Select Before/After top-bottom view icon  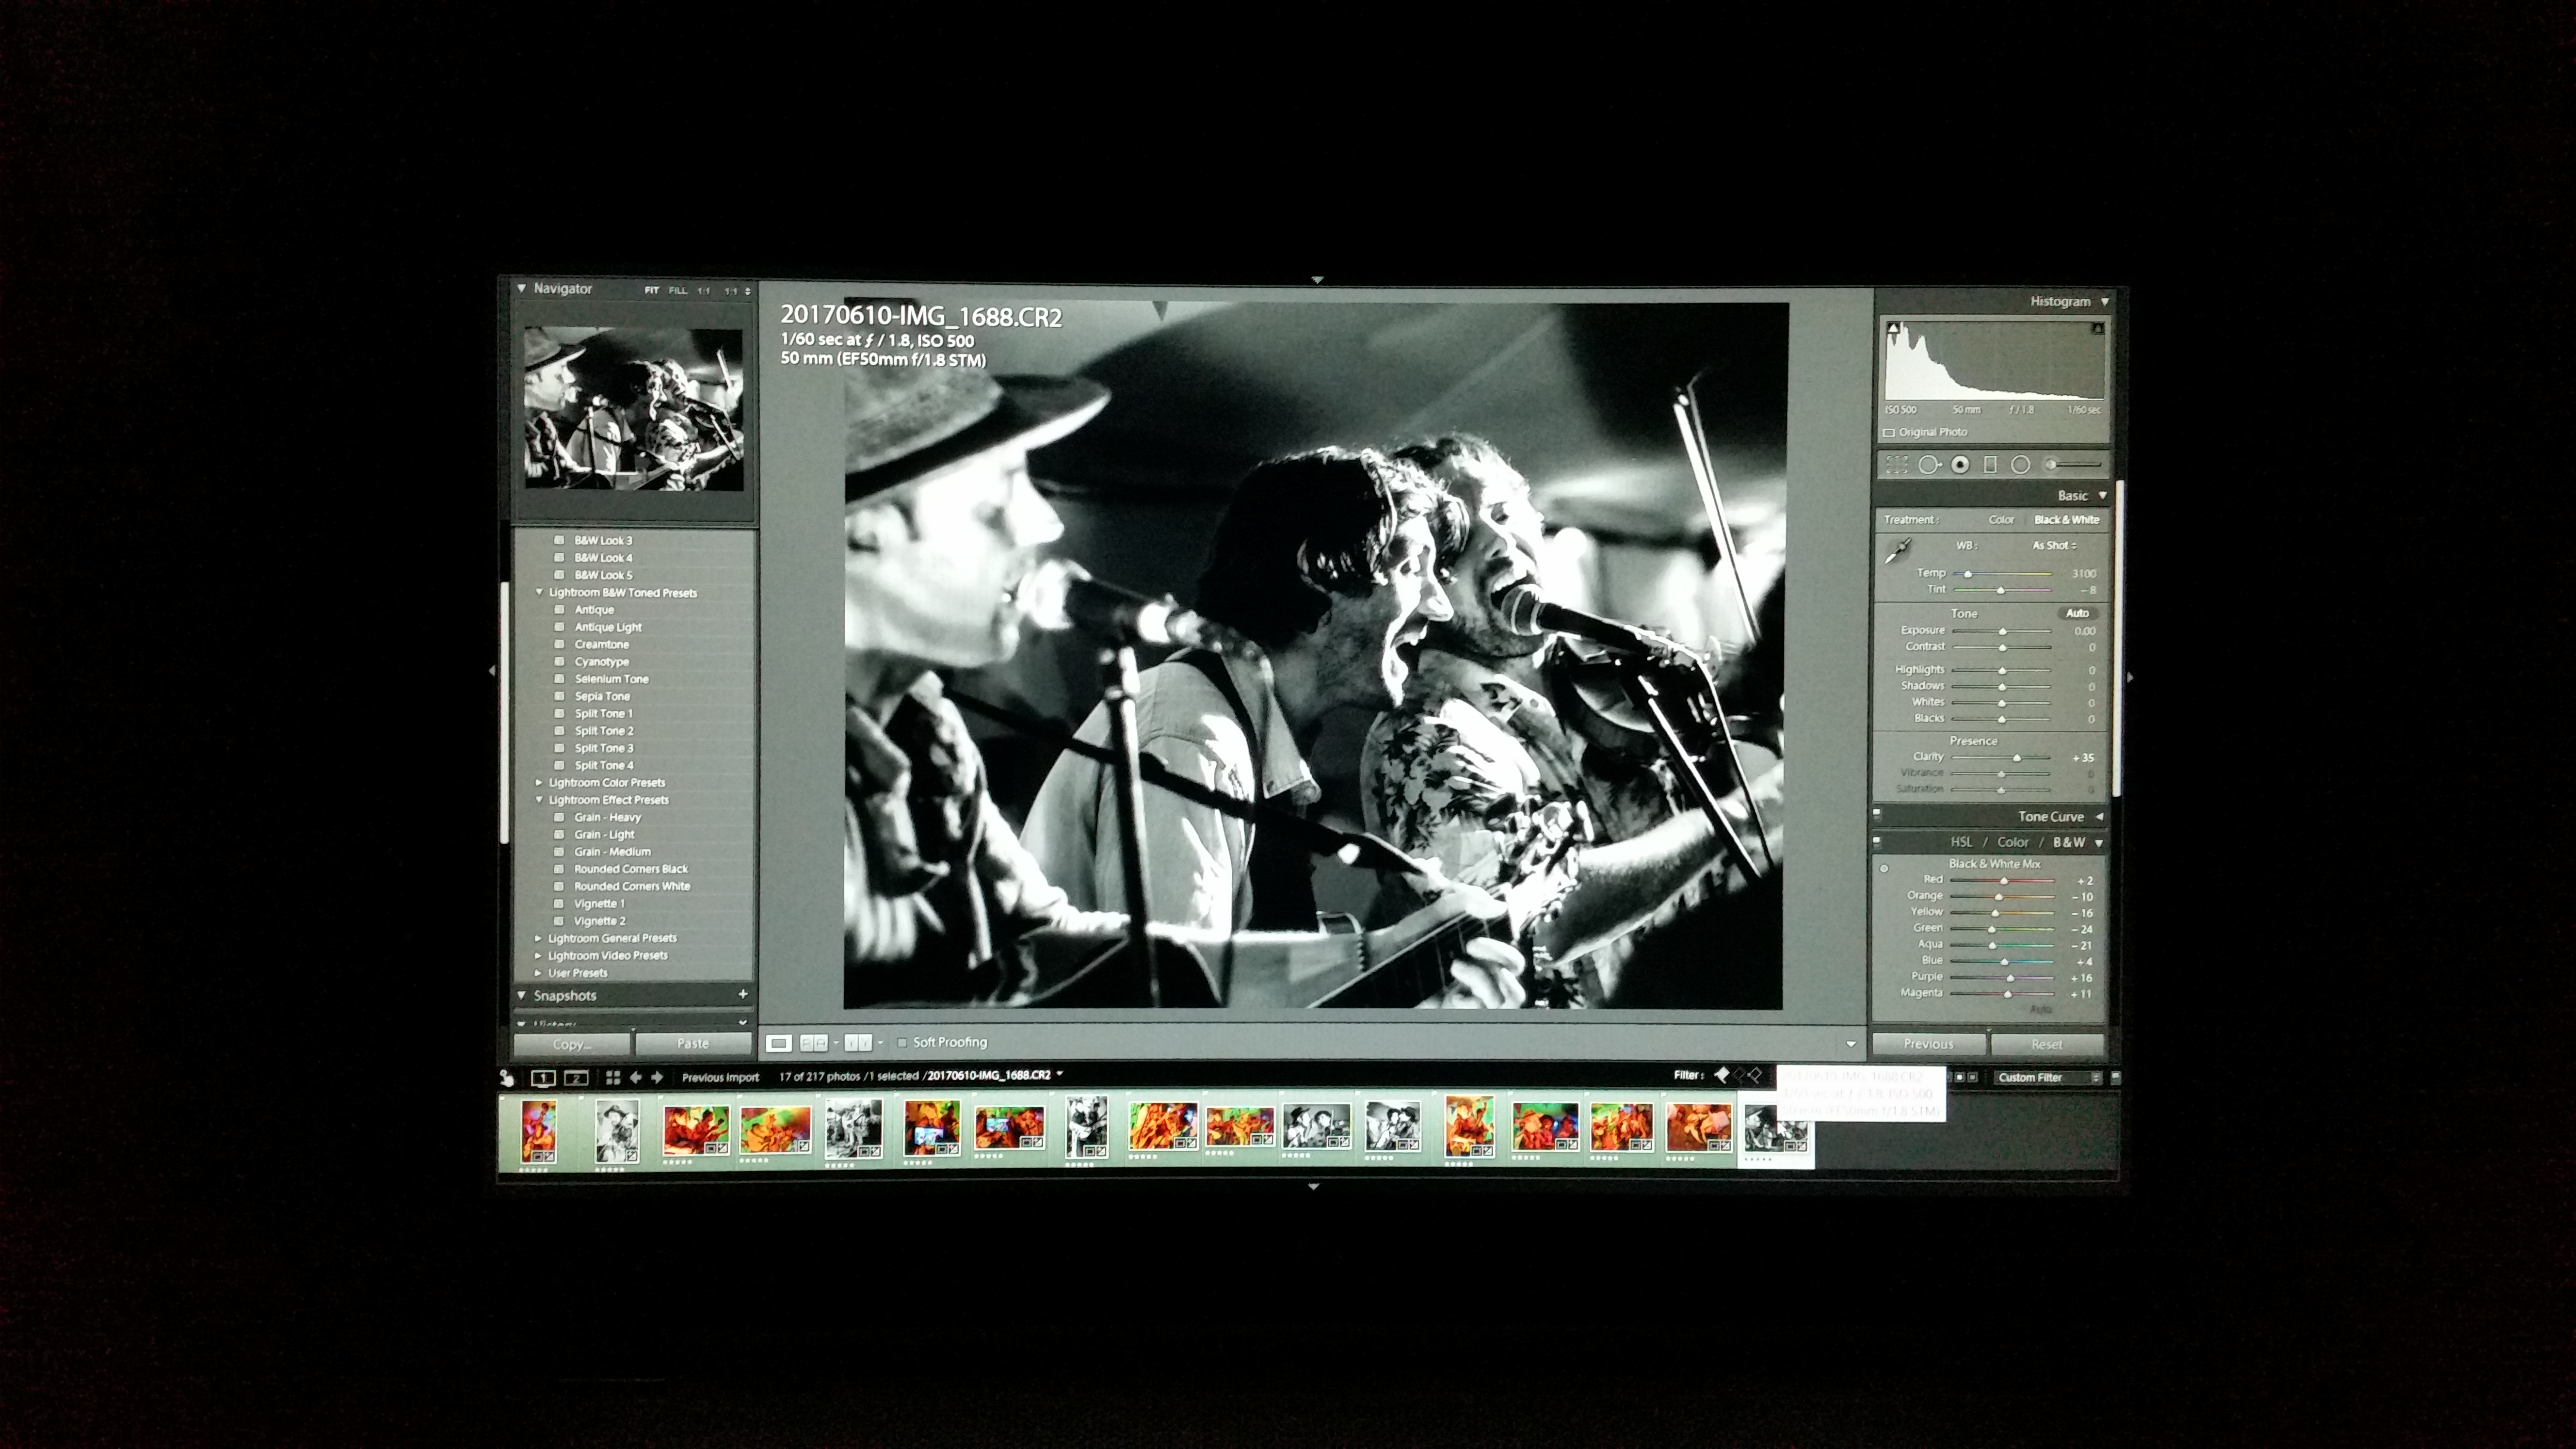click(x=858, y=1043)
